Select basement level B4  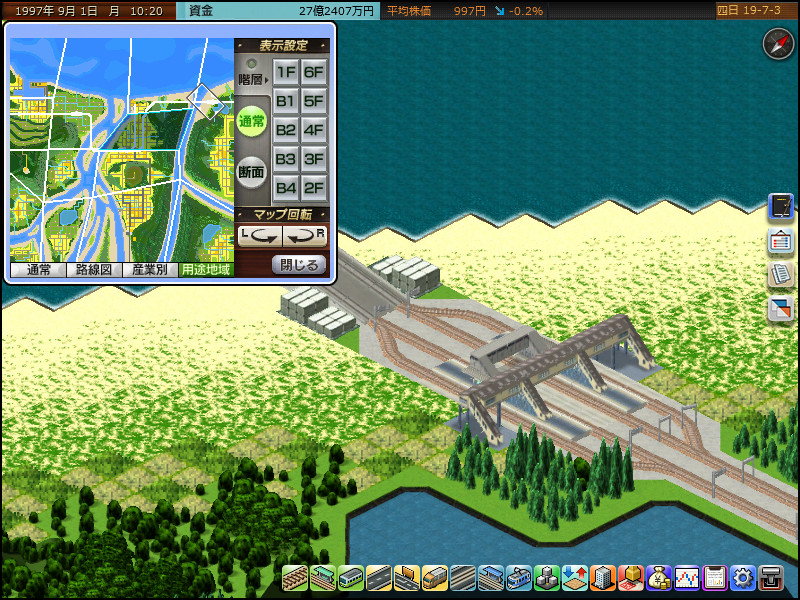(286, 188)
